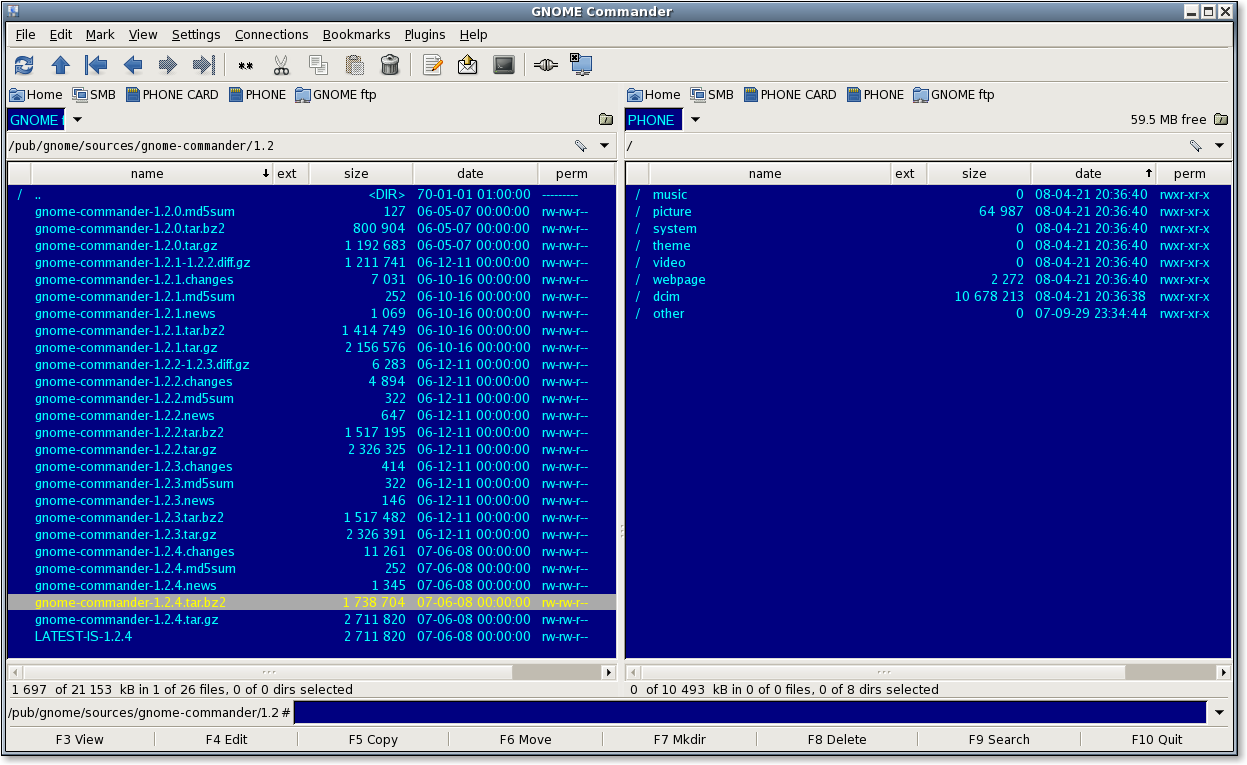Select gnome-commander-1.2.4.tar.gz file
This screenshot has height=765, width=1247.
tap(312, 620)
